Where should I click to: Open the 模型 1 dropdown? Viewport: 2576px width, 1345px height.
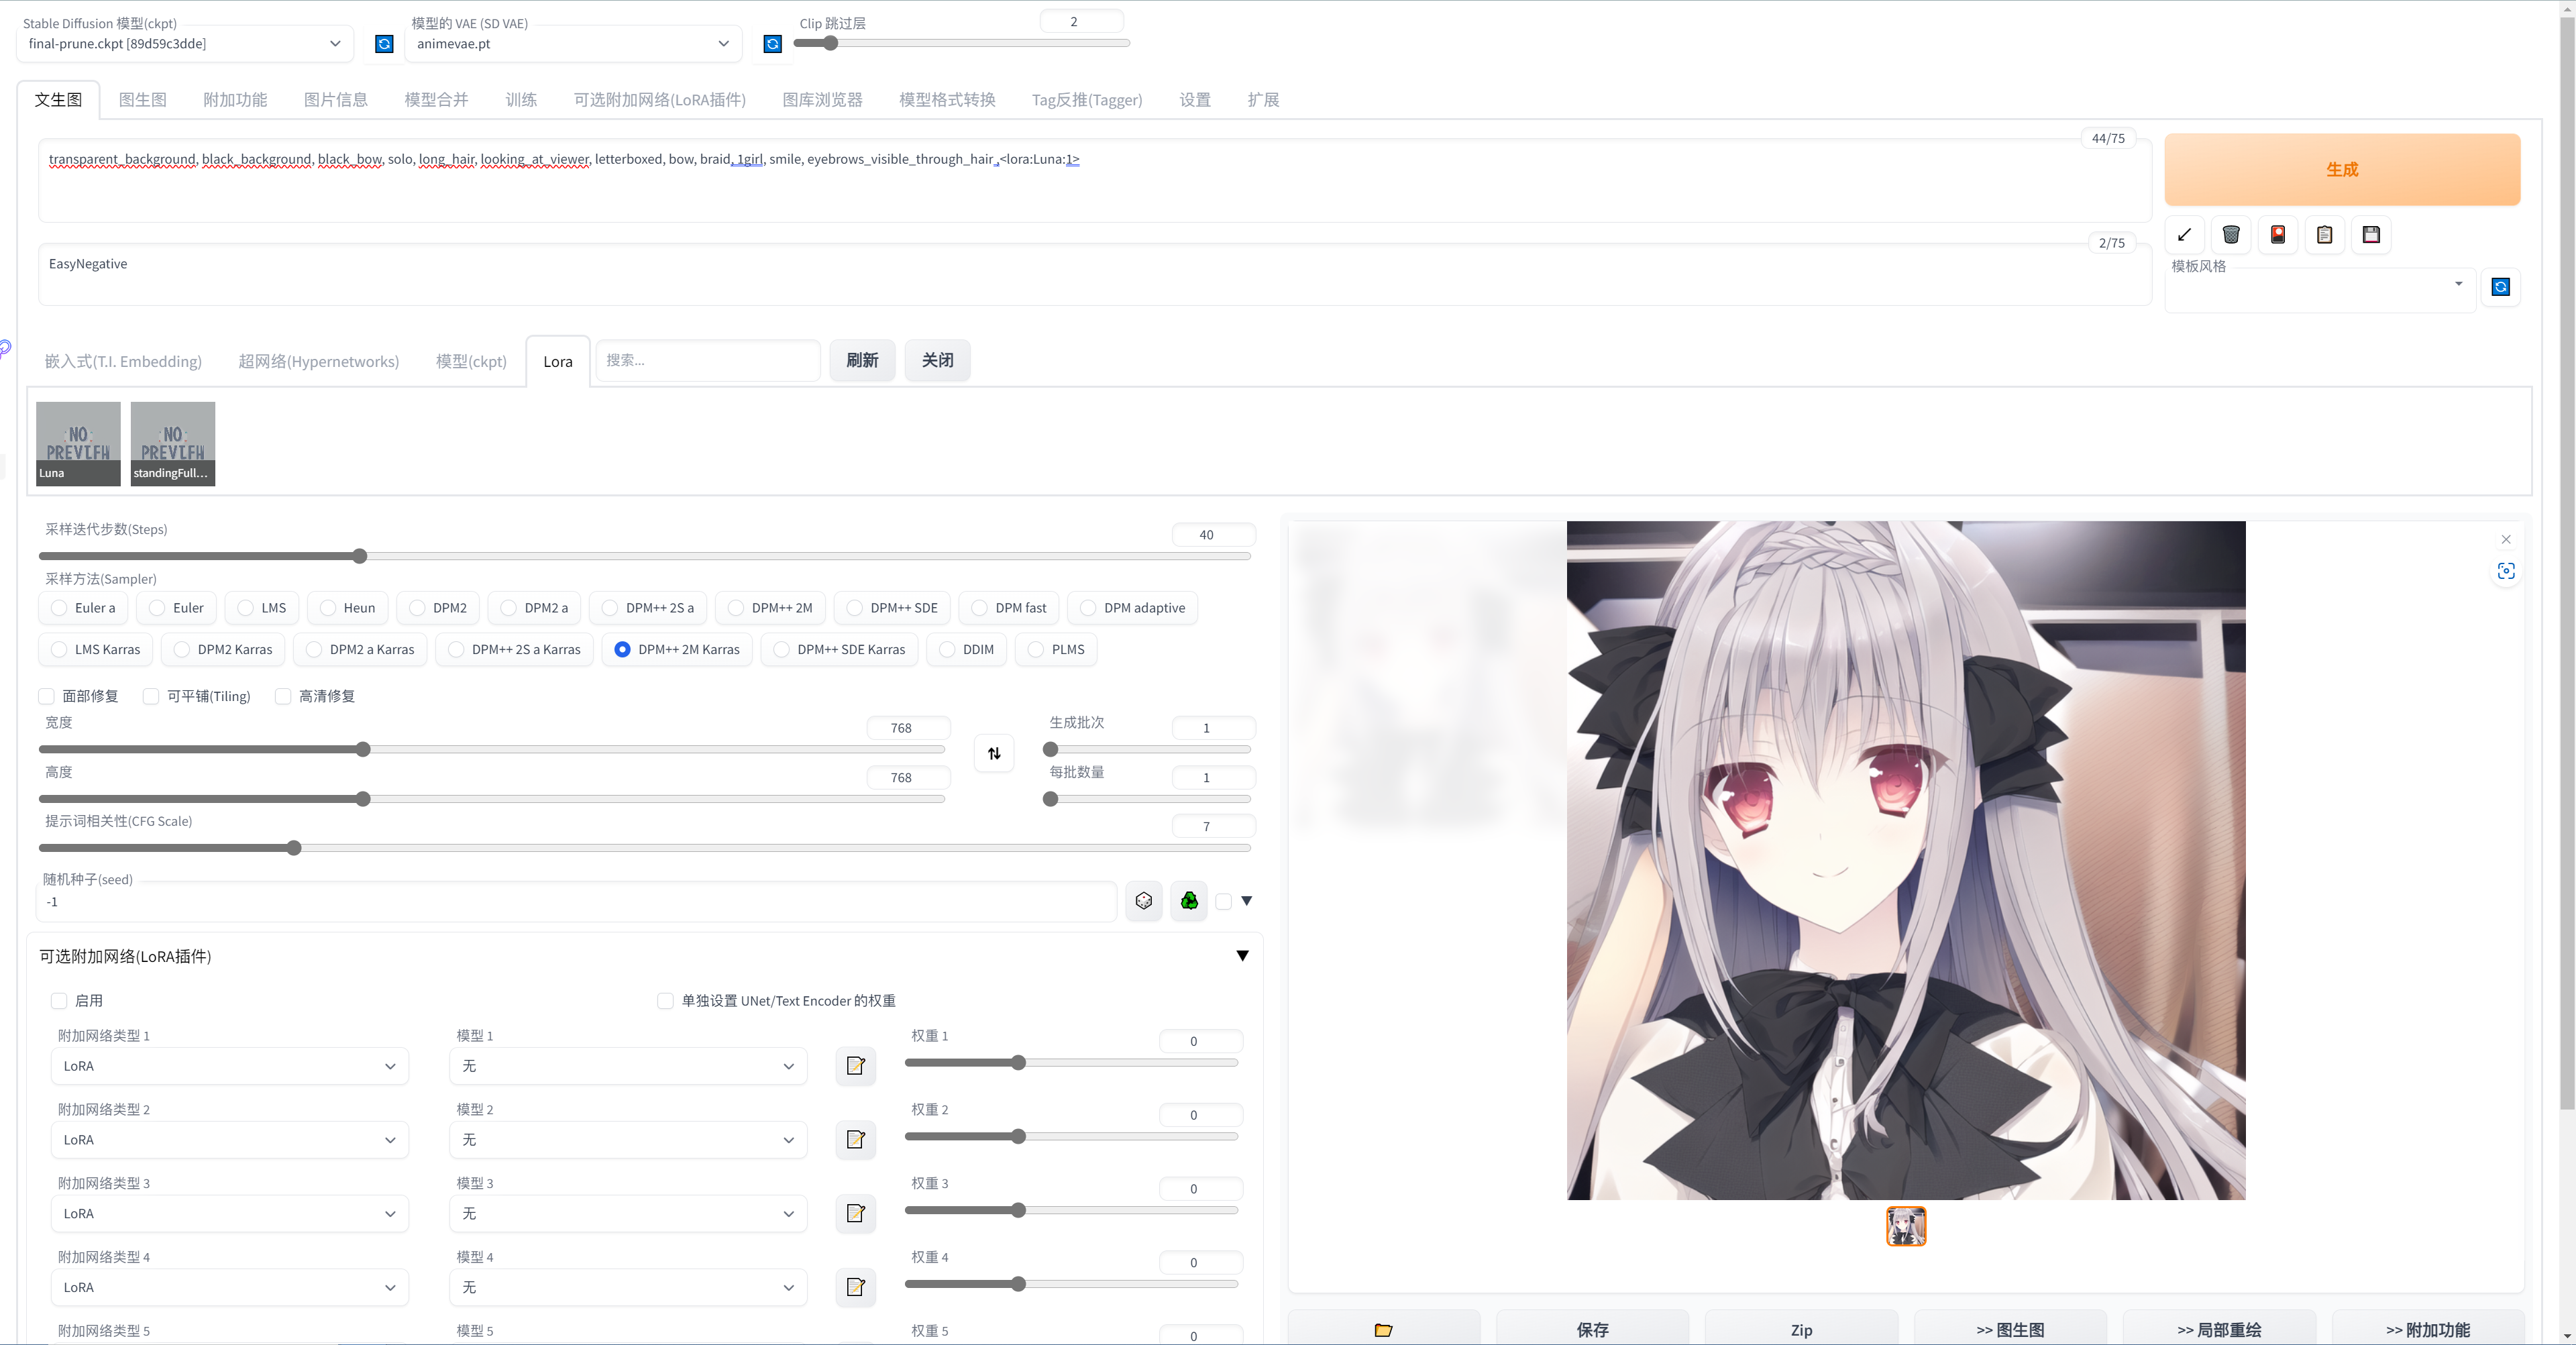(628, 1066)
